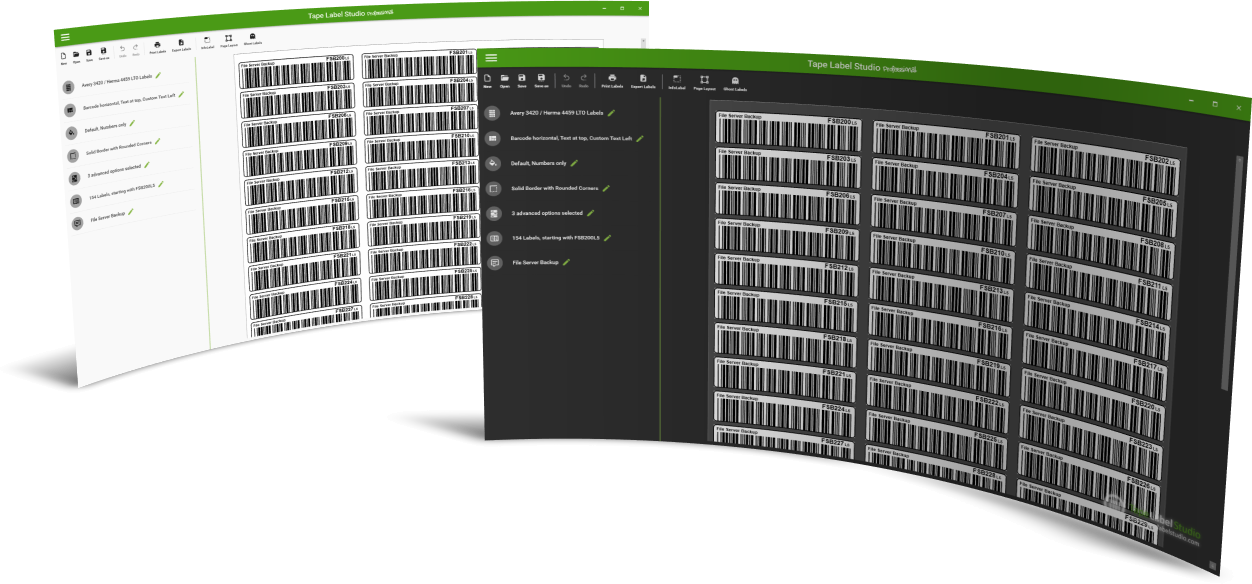The height and width of the screenshot is (584, 1252).
Task: Click 'File Server Backup' sidebar text, dark window
Action: click(x=535, y=262)
